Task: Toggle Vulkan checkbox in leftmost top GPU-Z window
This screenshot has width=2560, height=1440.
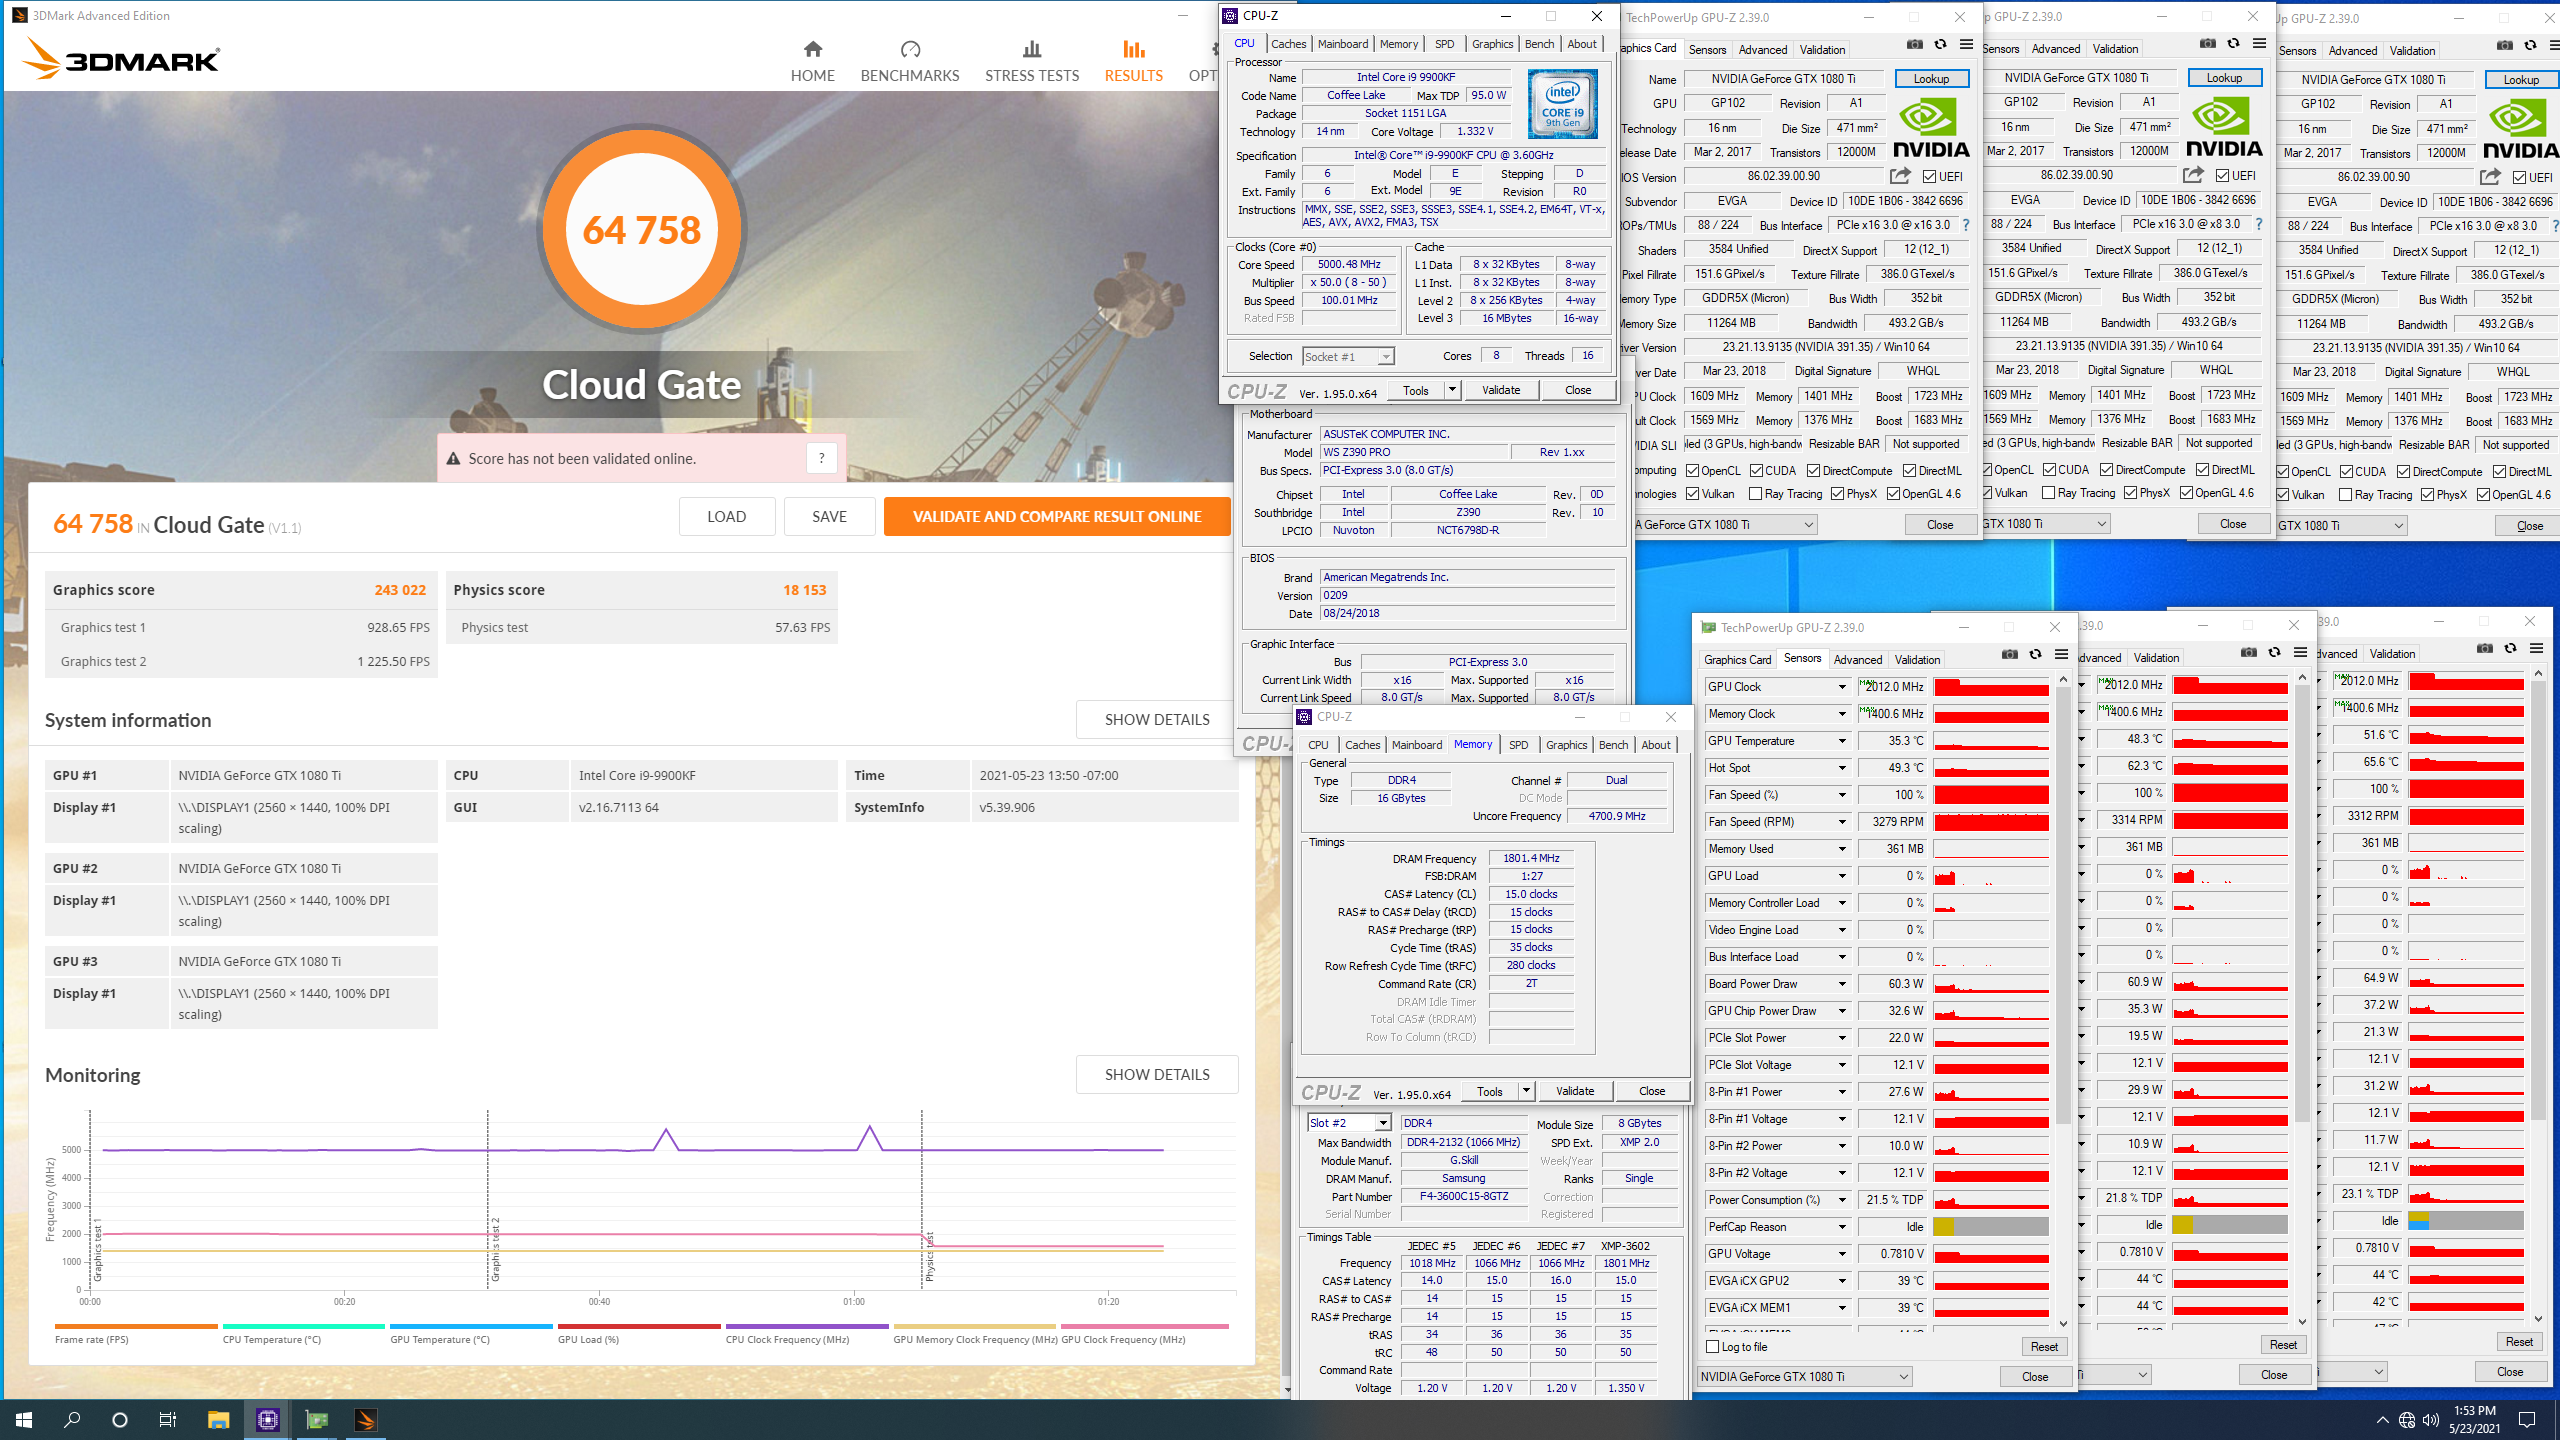Action: (x=1693, y=494)
